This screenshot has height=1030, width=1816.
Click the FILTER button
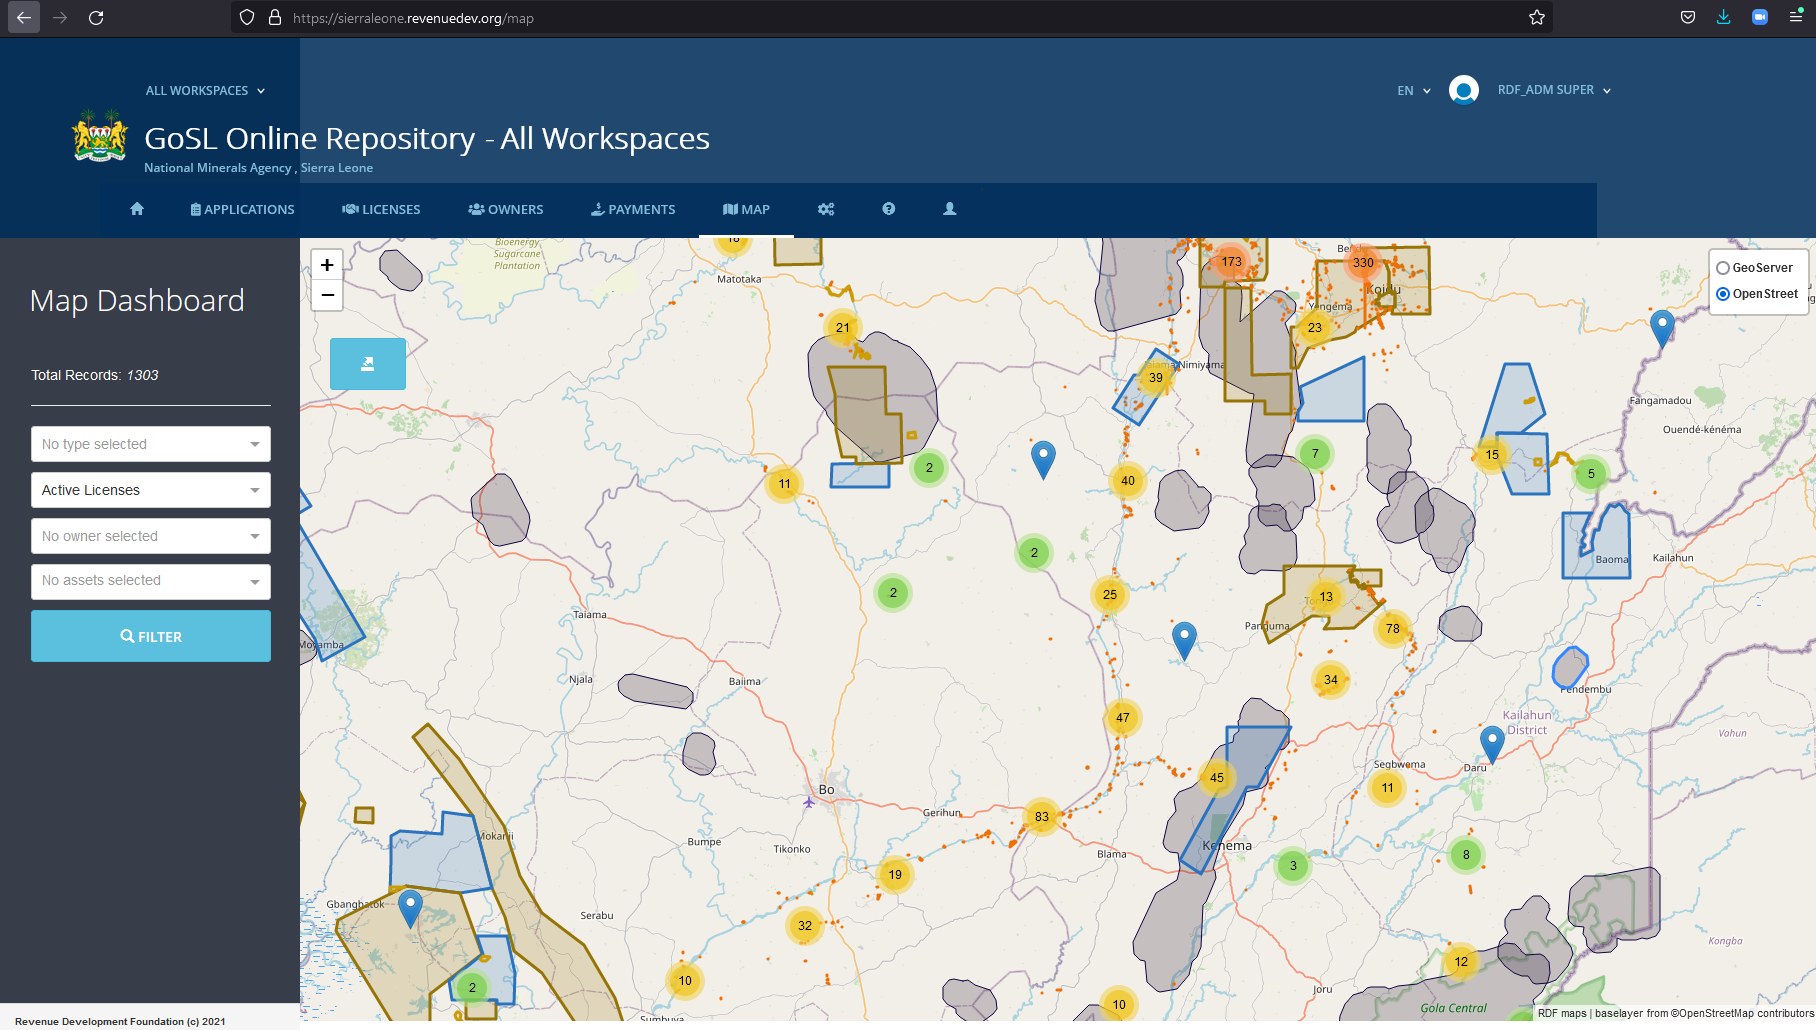click(x=151, y=636)
